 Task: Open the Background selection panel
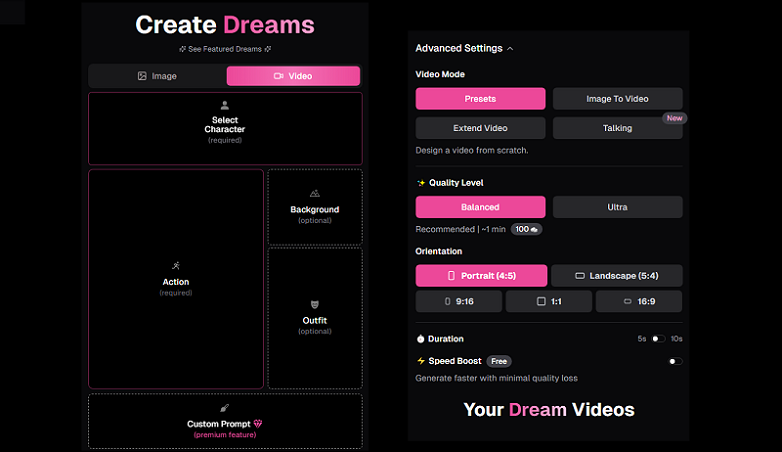click(x=315, y=207)
